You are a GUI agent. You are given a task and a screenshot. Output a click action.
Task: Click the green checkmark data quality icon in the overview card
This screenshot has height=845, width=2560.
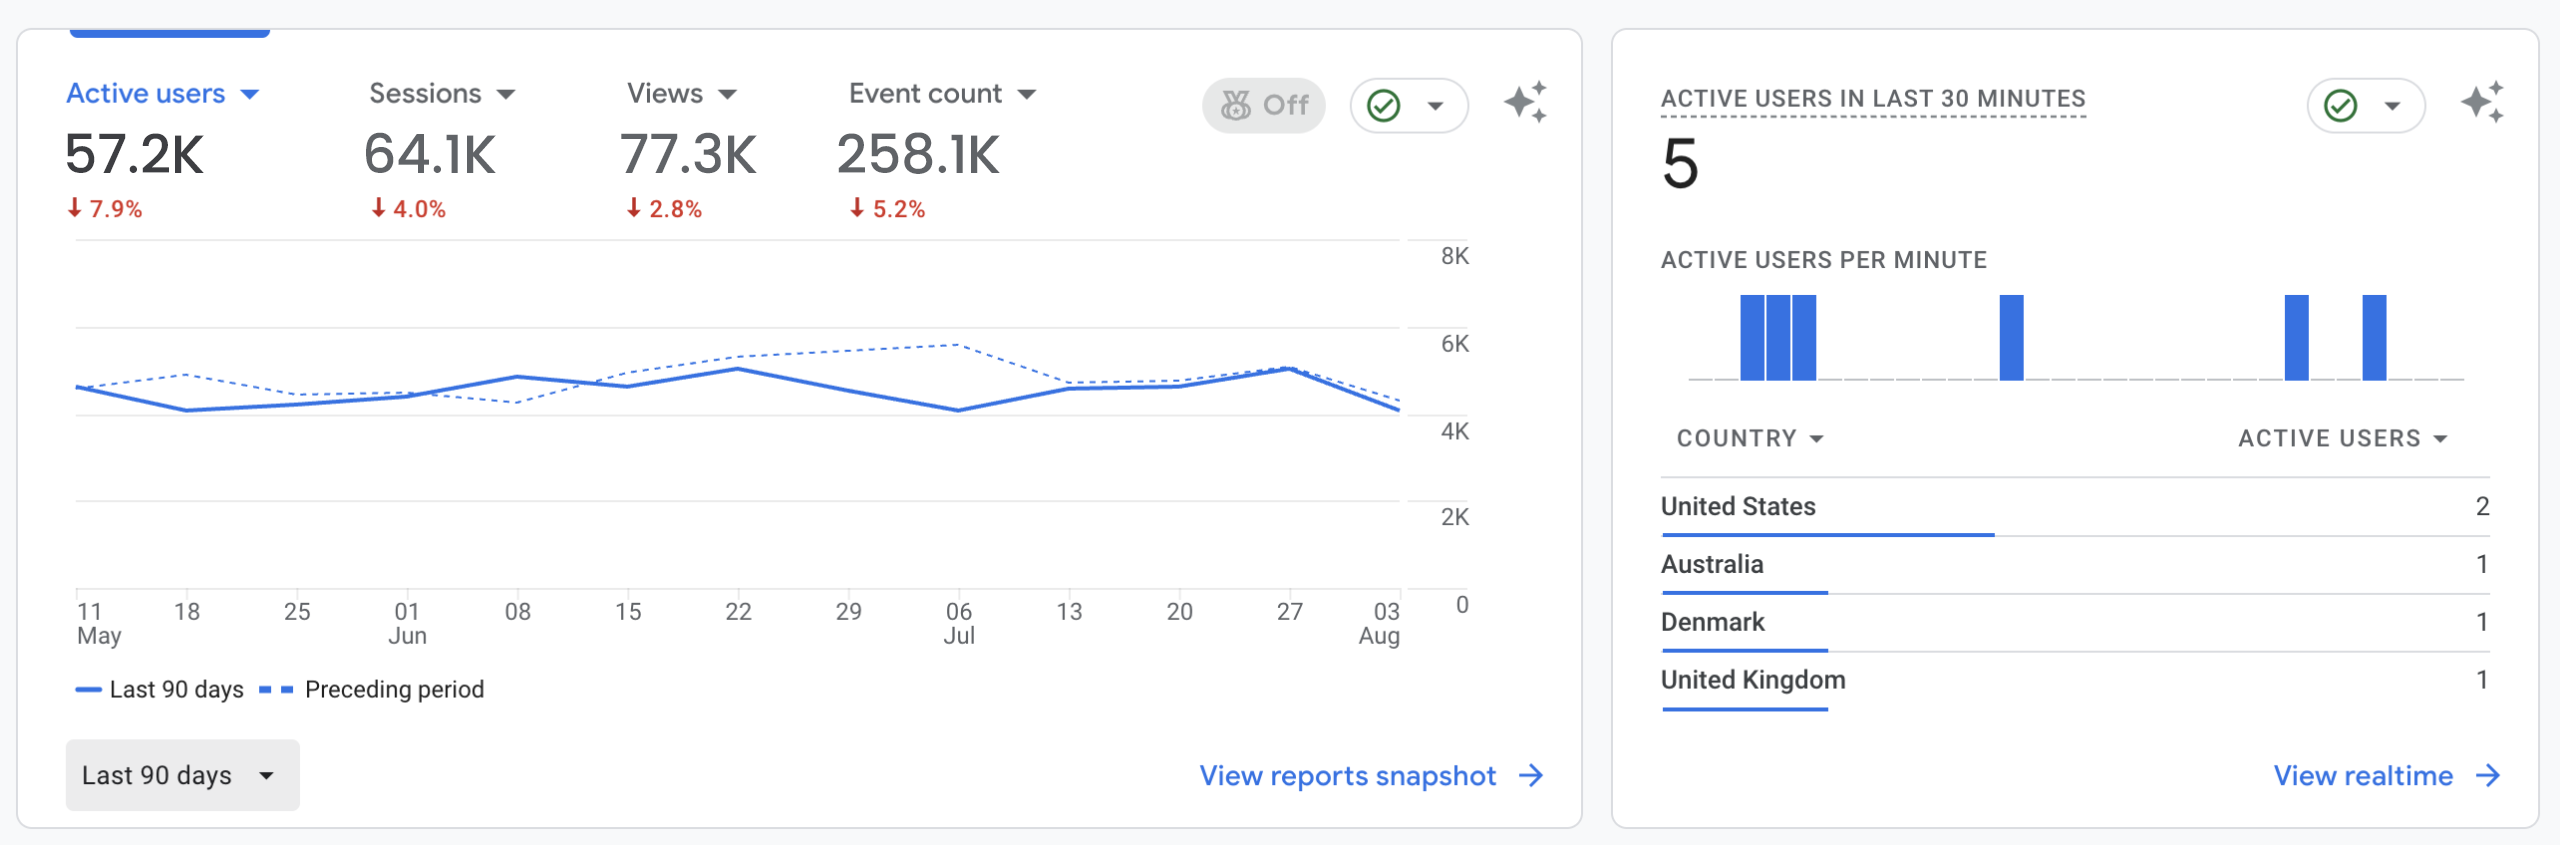1384,105
